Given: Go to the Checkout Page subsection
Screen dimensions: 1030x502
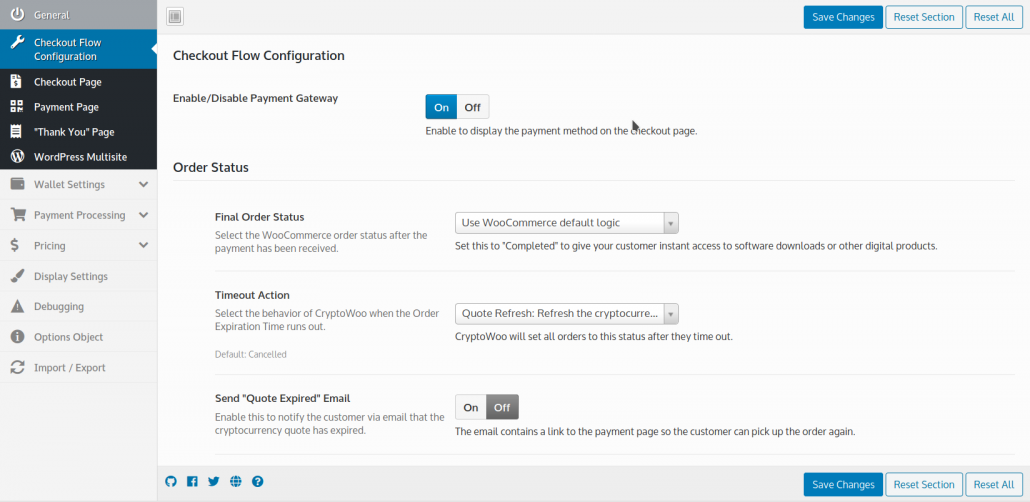Looking at the screenshot, I should [x=79, y=82].
